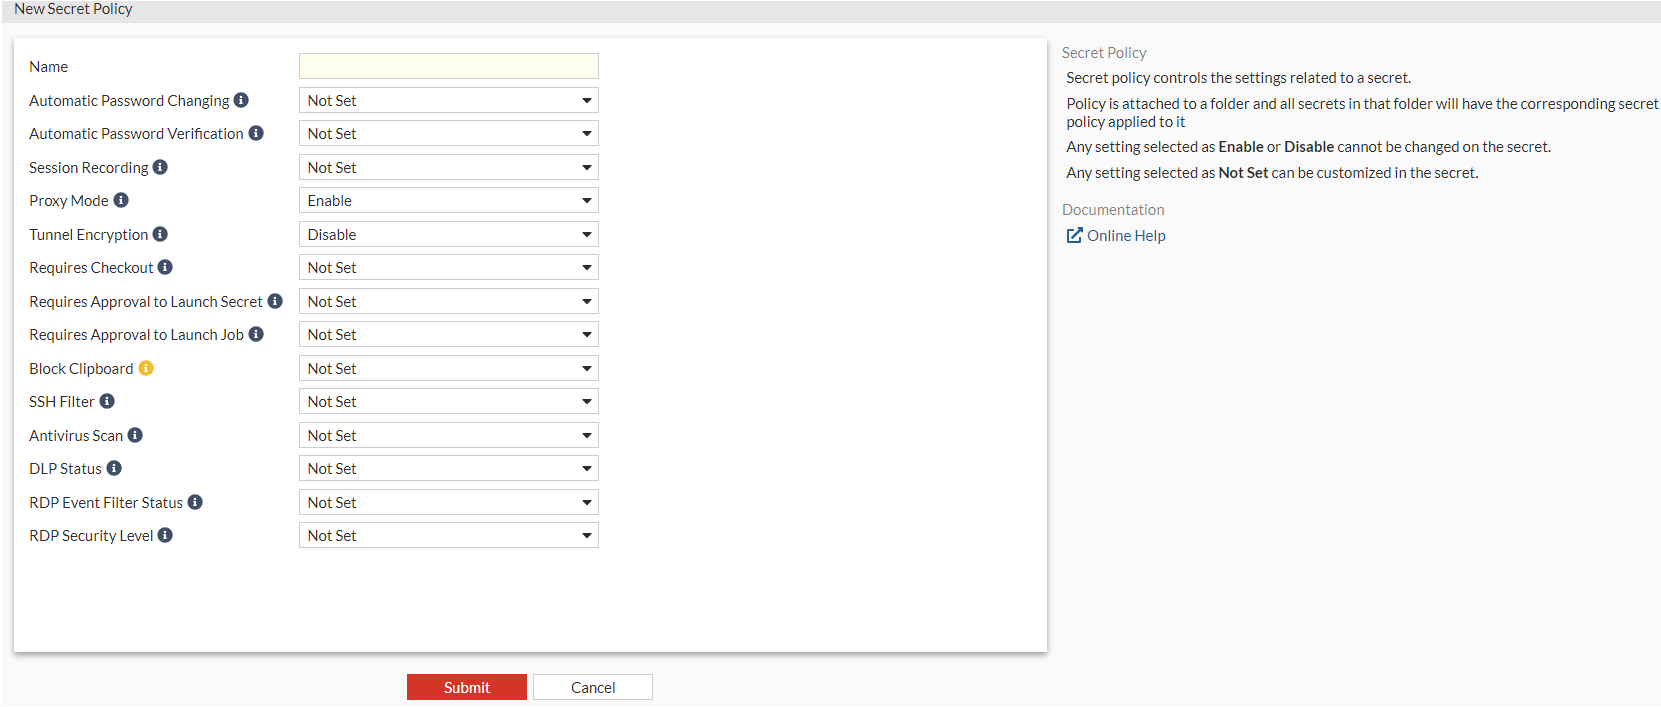This screenshot has width=1661, height=707.
Task: Click info icon for Requires Approval to Launch Secret
Action: 275,301
